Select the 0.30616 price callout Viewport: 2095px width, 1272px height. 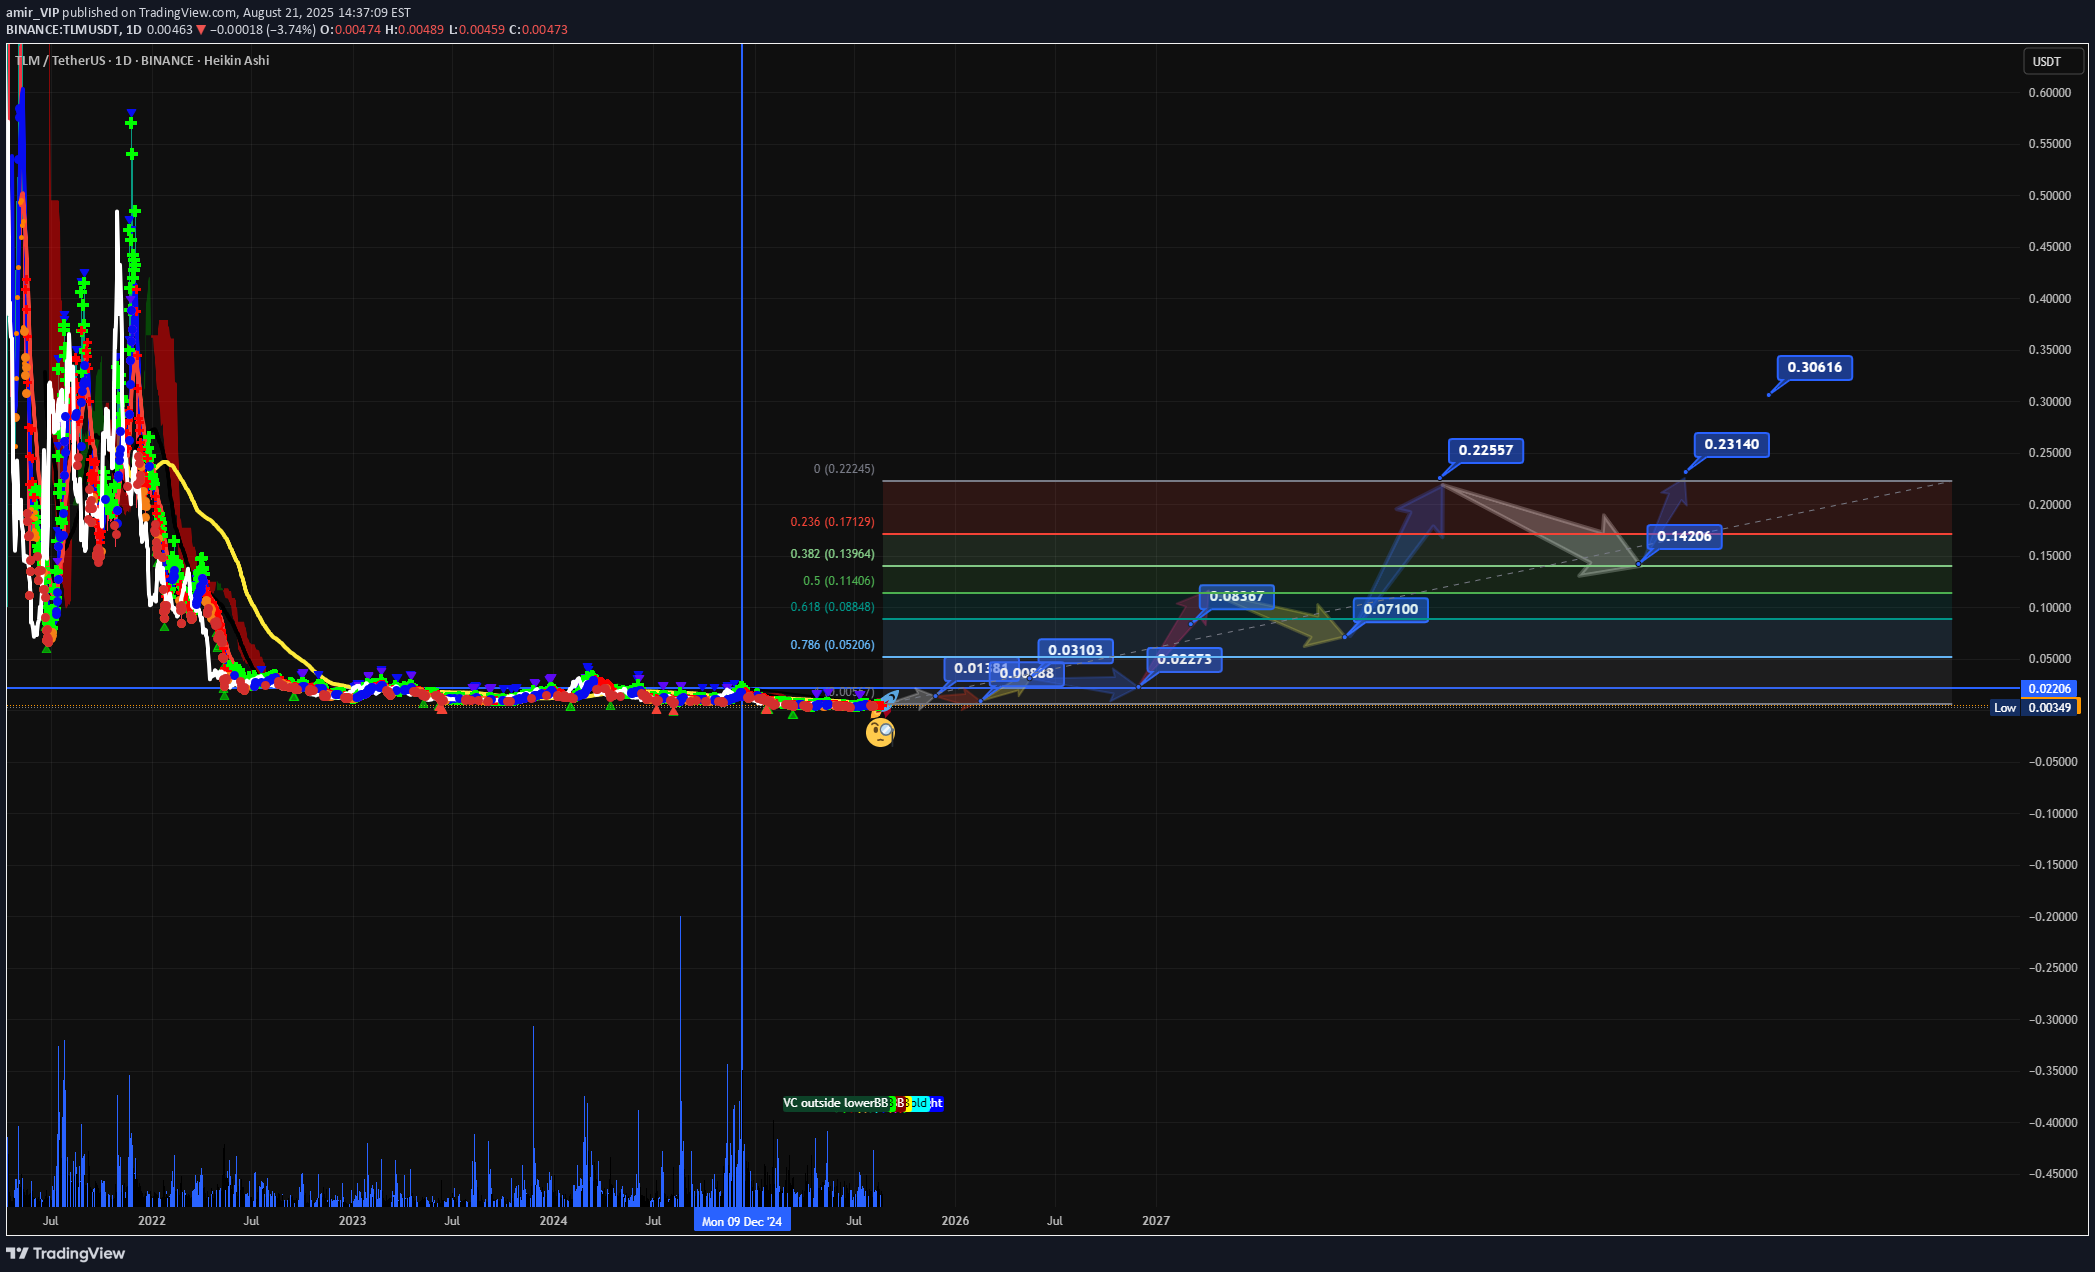1814,367
